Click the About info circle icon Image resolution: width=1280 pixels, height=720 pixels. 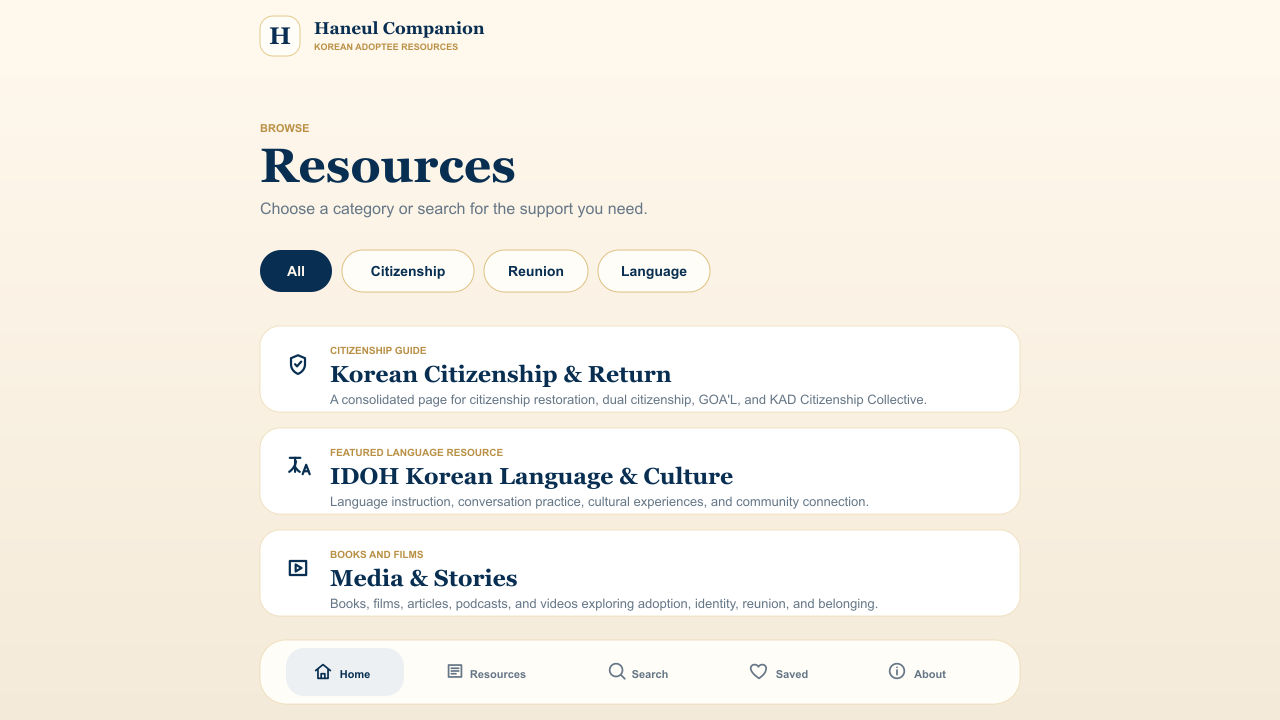[x=897, y=671]
